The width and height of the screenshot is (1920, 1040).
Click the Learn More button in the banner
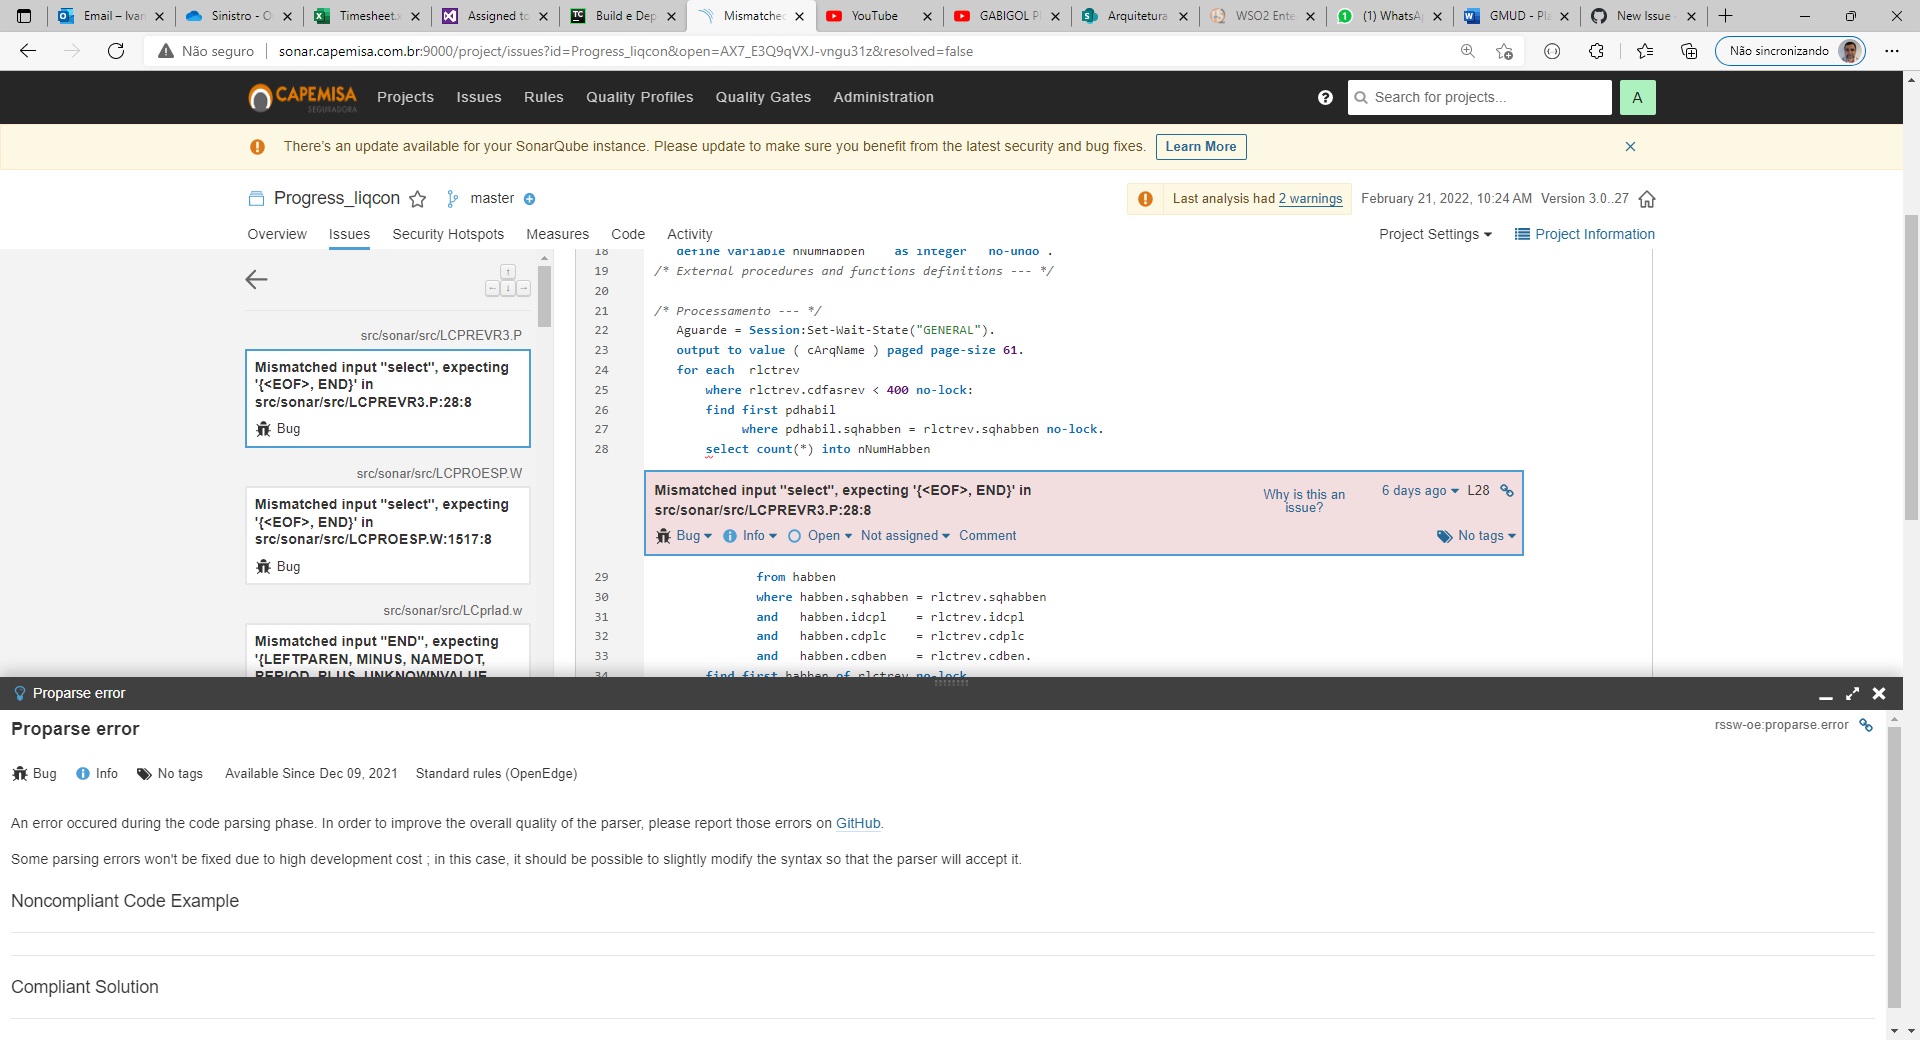point(1200,146)
